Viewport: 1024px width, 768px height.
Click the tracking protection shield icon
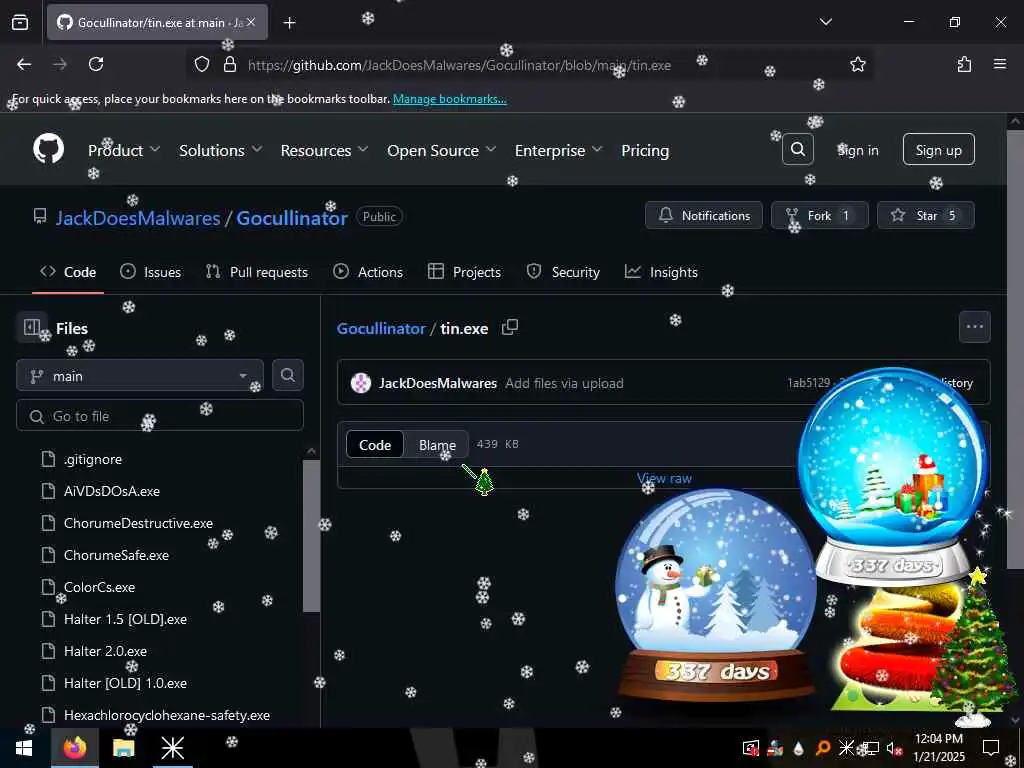coord(202,64)
